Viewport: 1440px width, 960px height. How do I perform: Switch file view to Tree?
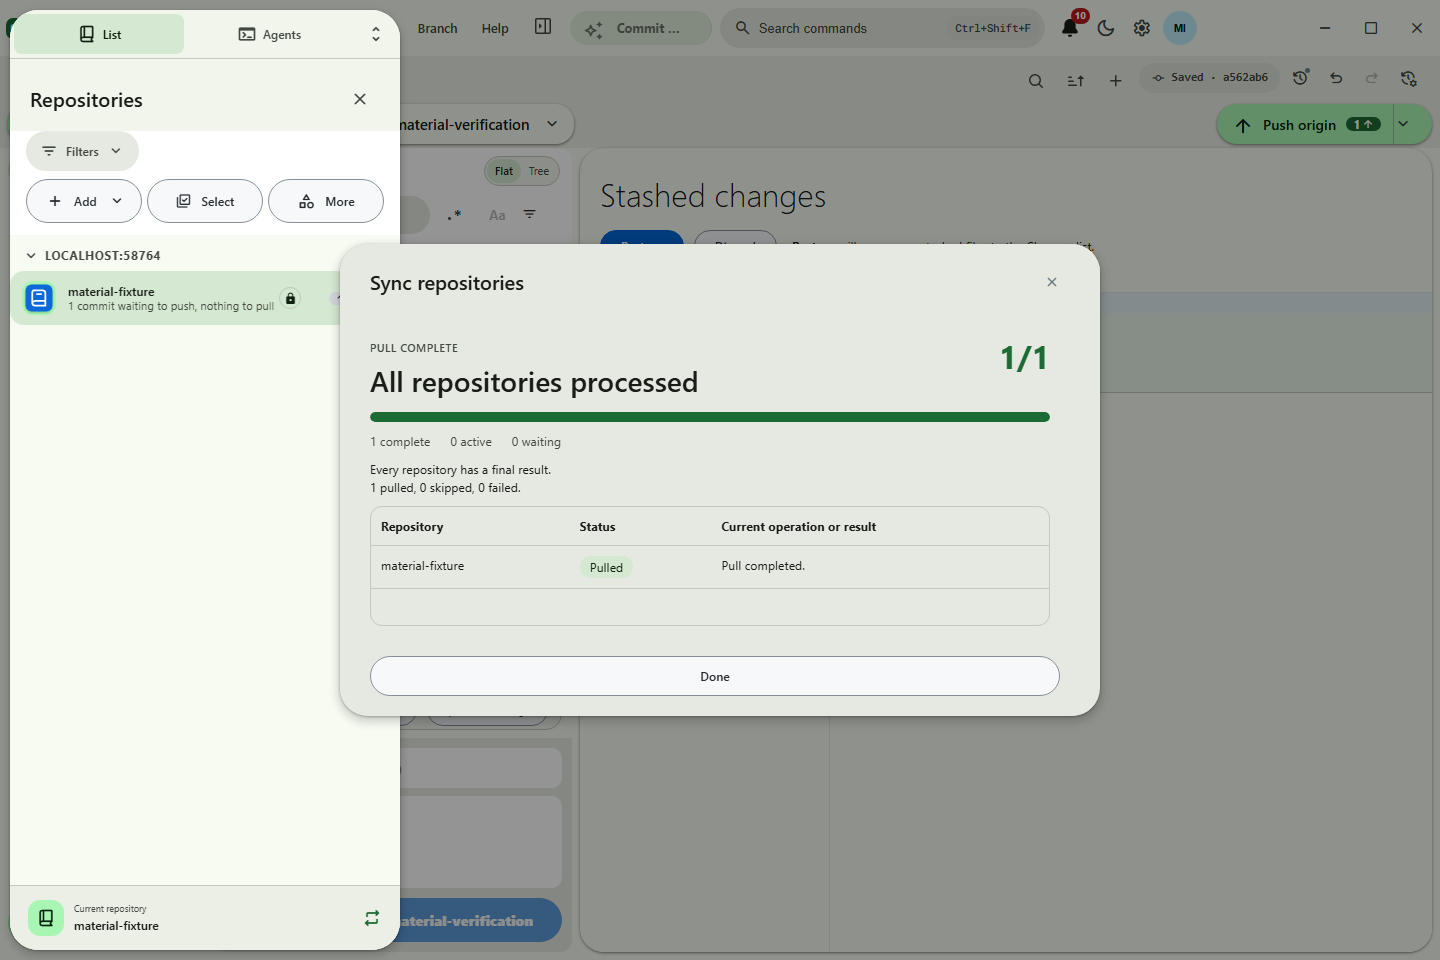coord(539,171)
